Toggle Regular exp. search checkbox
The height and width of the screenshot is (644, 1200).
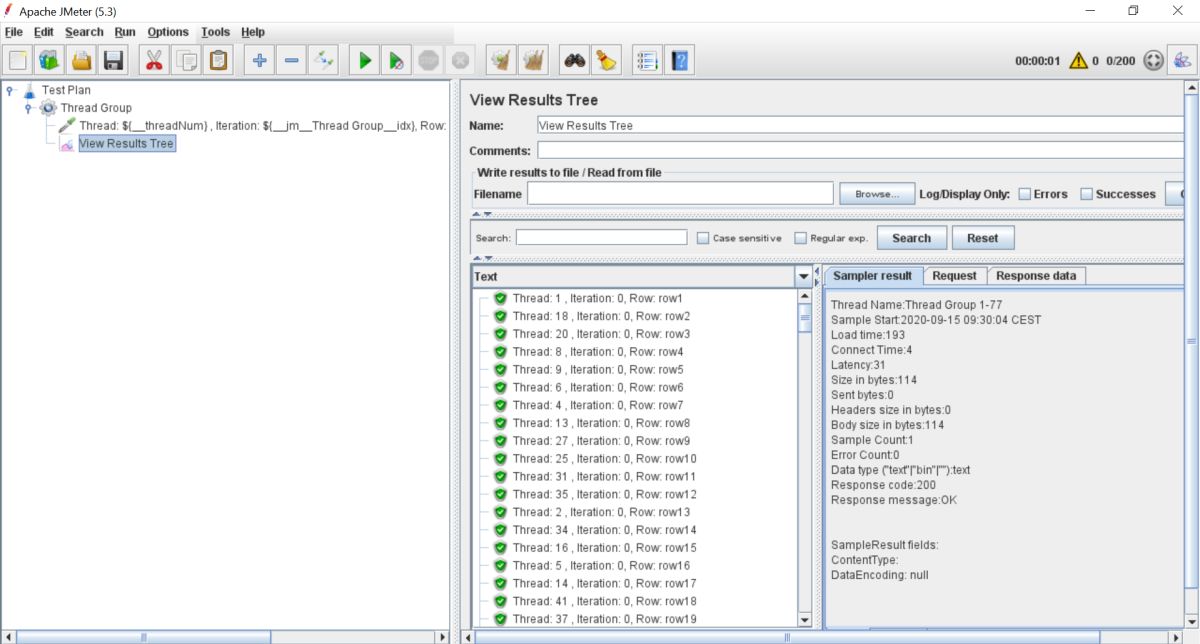[x=801, y=238]
